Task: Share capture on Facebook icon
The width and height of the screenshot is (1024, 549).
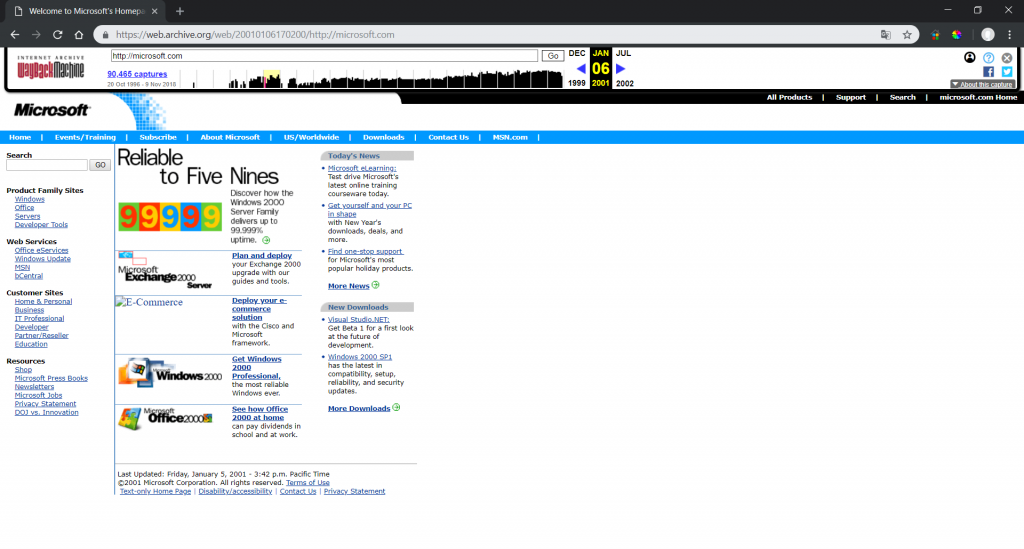Action: click(989, 72)
